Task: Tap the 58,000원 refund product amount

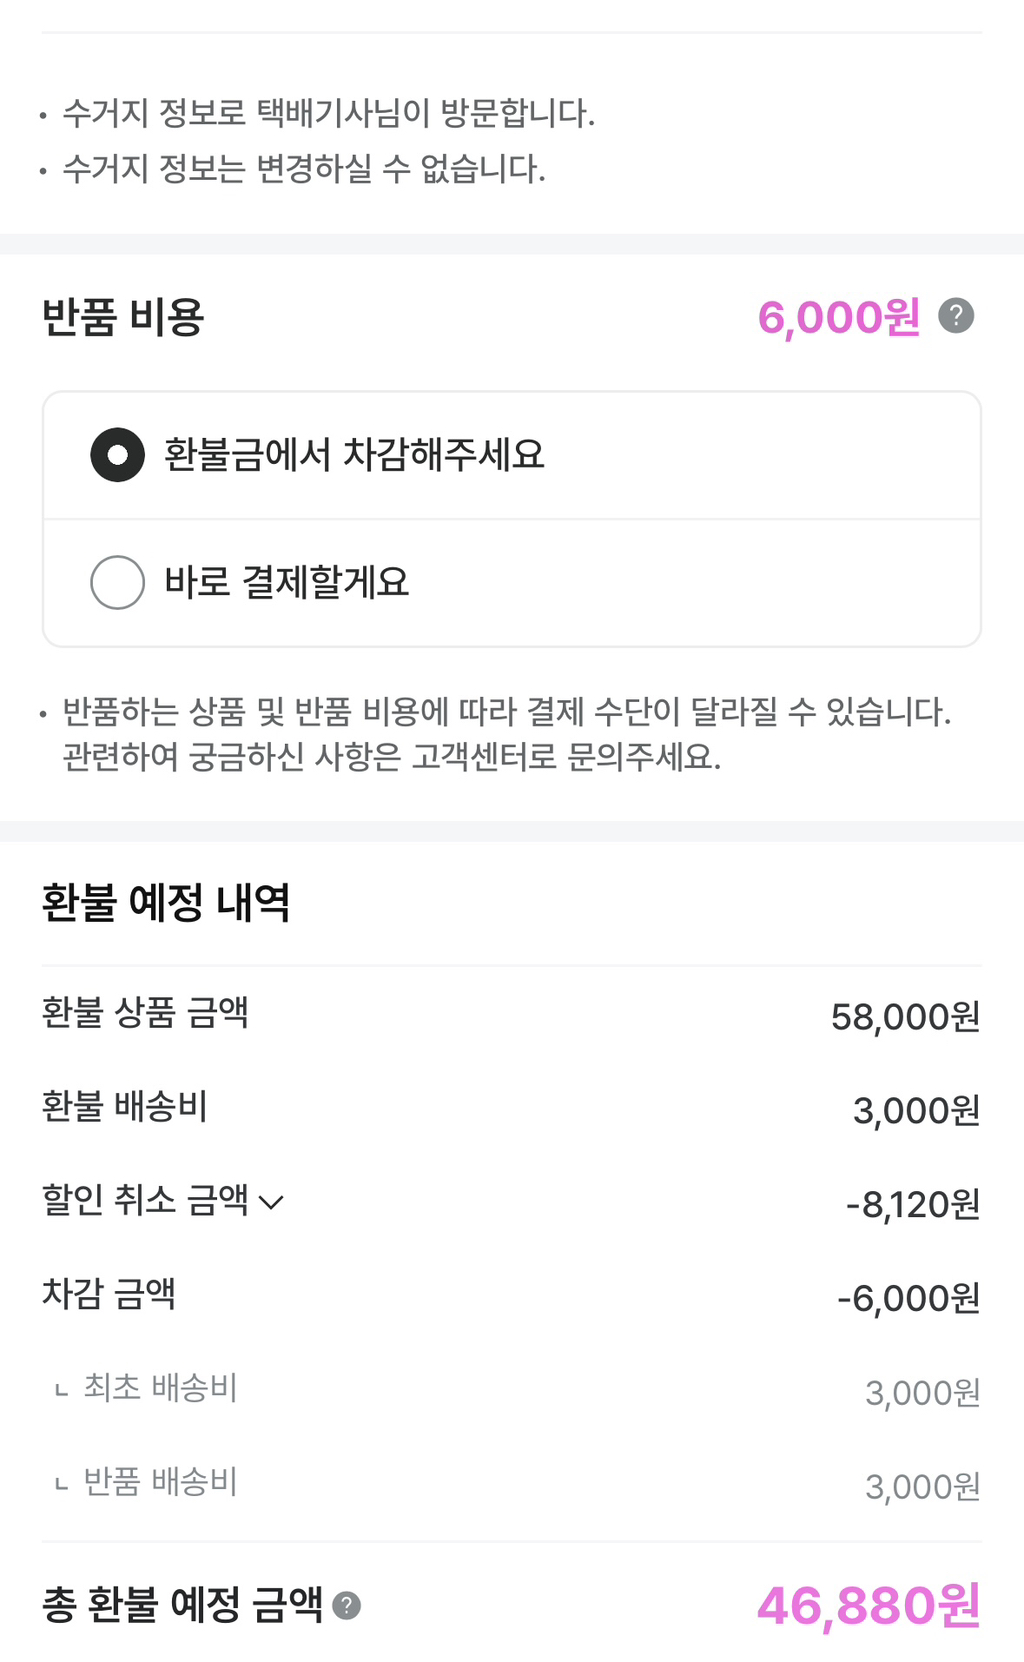Action: coord(905,1017)
